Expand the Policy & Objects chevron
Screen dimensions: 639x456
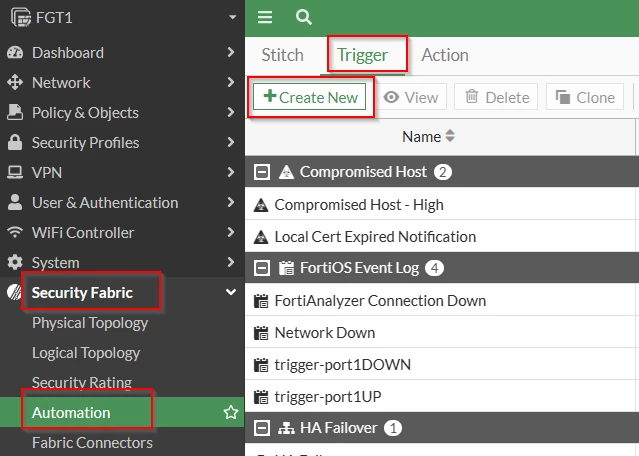[x=231, y=112]
